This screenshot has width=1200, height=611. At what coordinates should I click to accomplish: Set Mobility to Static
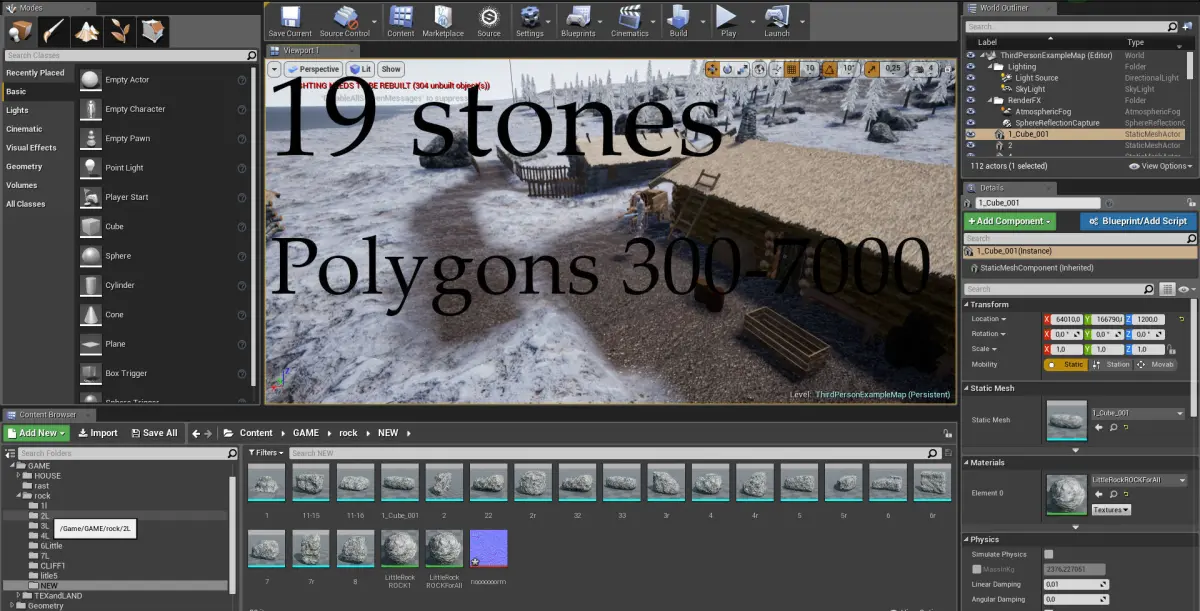click(1066, 364)
